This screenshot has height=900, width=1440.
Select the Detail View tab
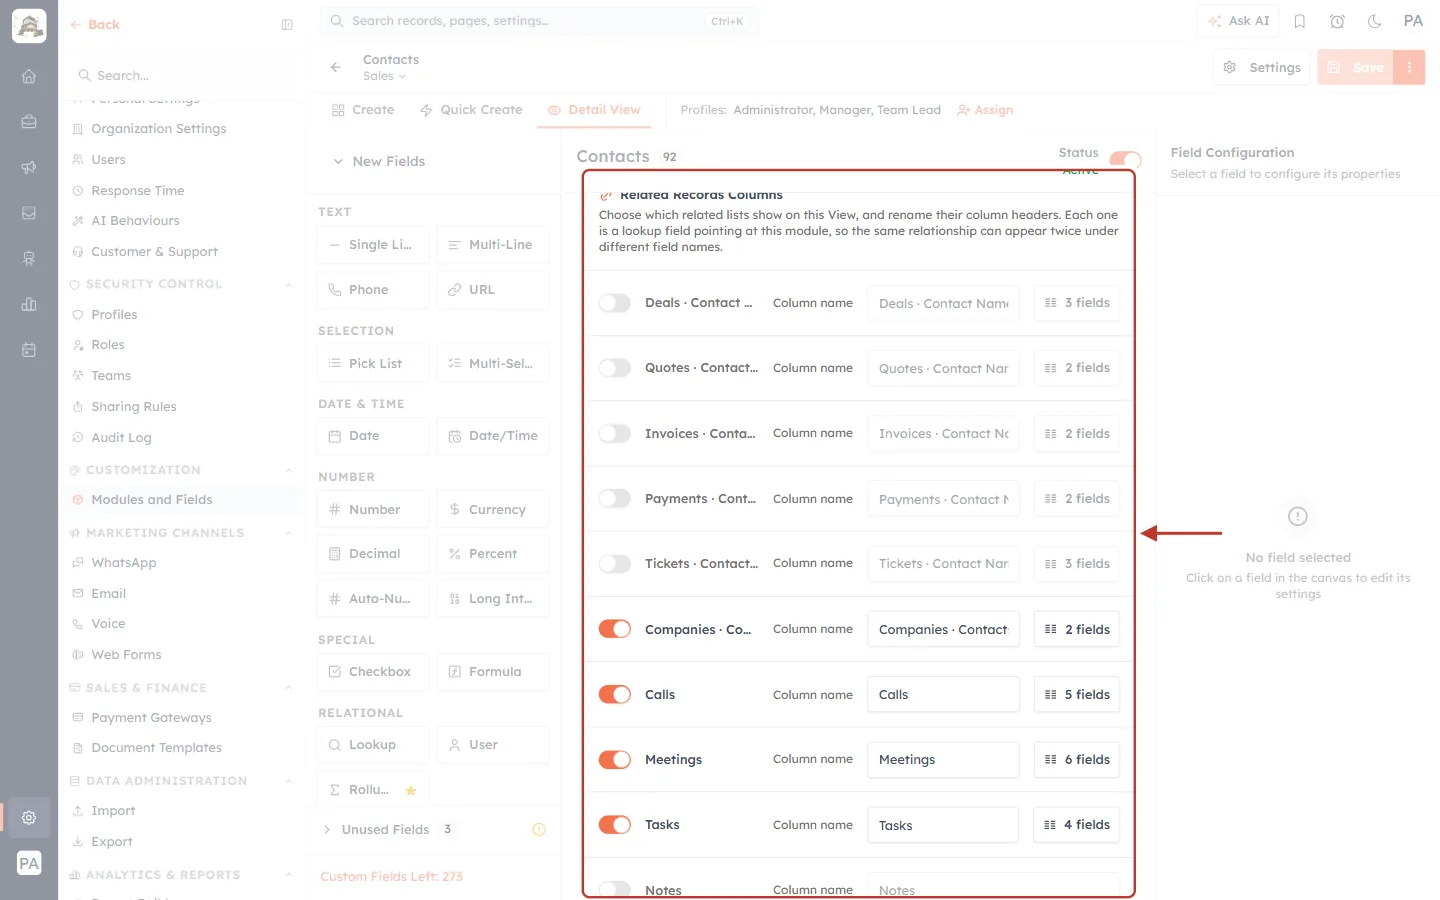click(x=594, y=110)
